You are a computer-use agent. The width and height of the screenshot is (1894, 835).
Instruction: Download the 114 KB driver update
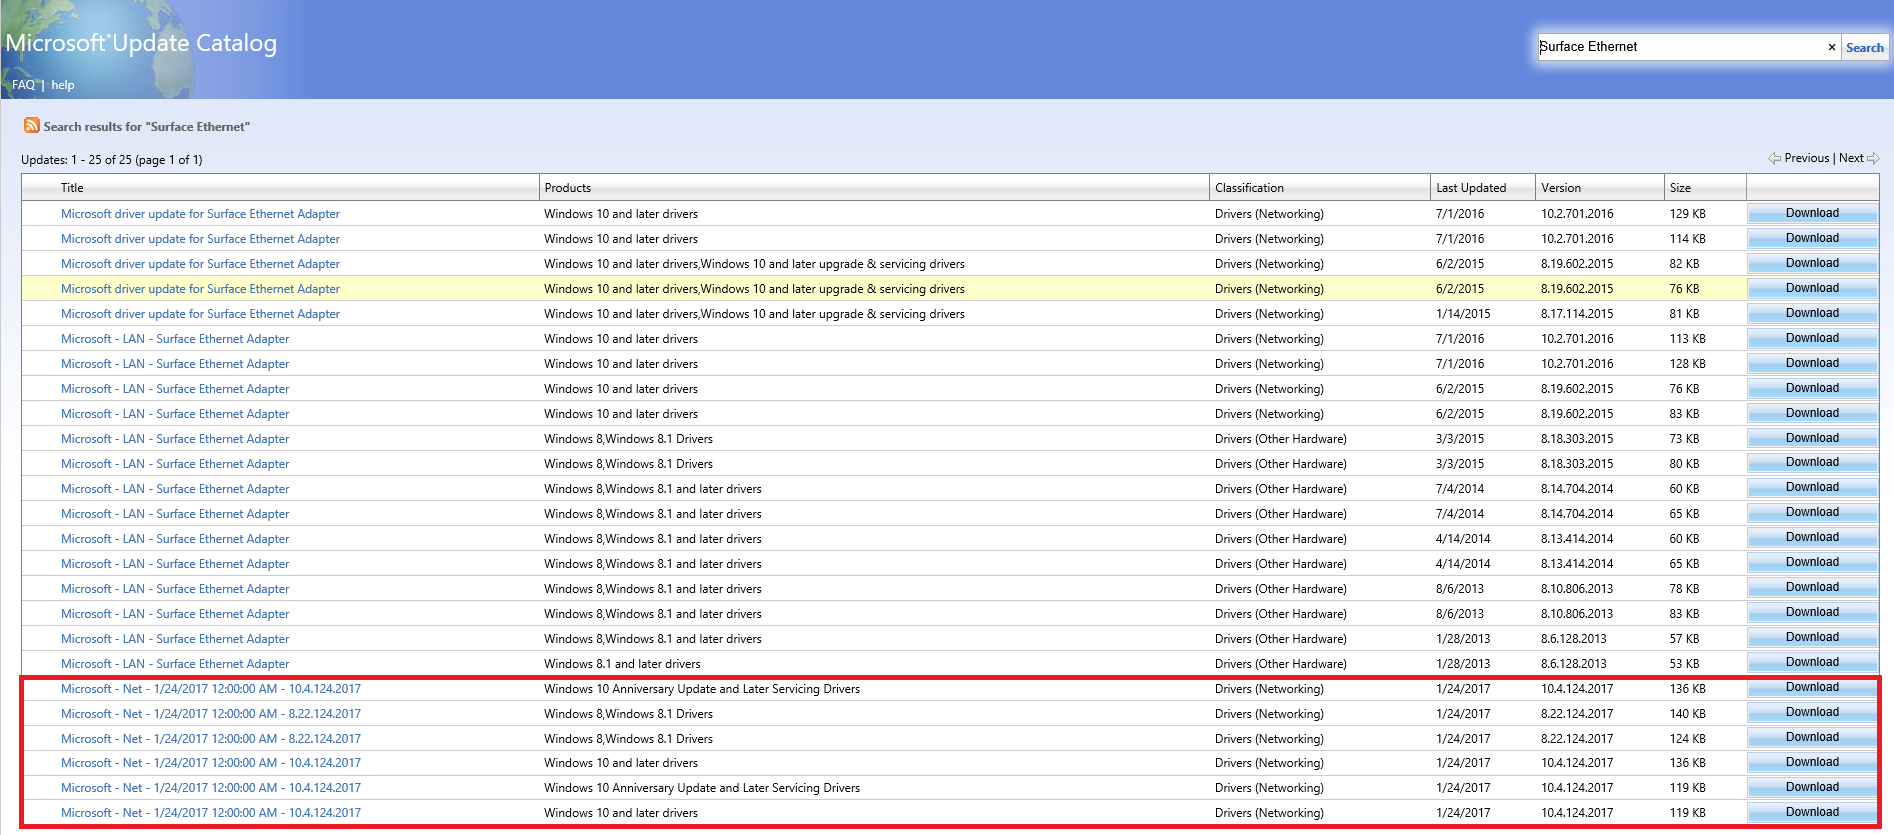coord(1812,238)
